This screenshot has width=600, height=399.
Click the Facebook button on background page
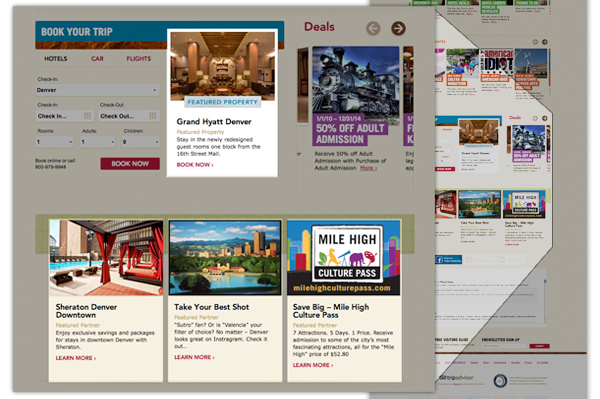(x=448, y=260)
